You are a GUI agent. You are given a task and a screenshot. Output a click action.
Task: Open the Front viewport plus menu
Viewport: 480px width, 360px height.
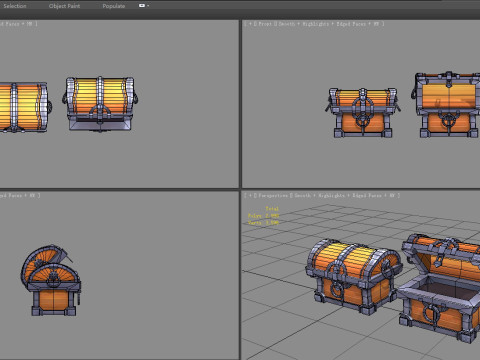(250, 24)
